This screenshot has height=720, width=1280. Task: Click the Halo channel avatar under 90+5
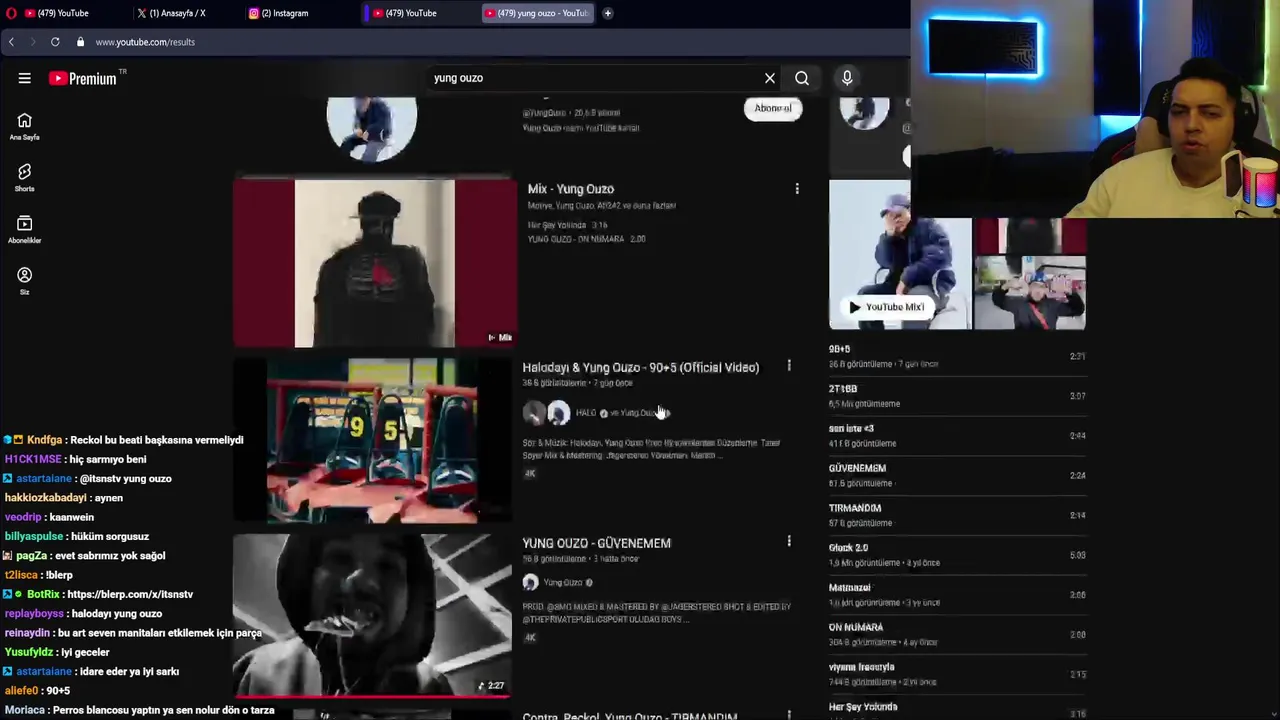[534, 412]
